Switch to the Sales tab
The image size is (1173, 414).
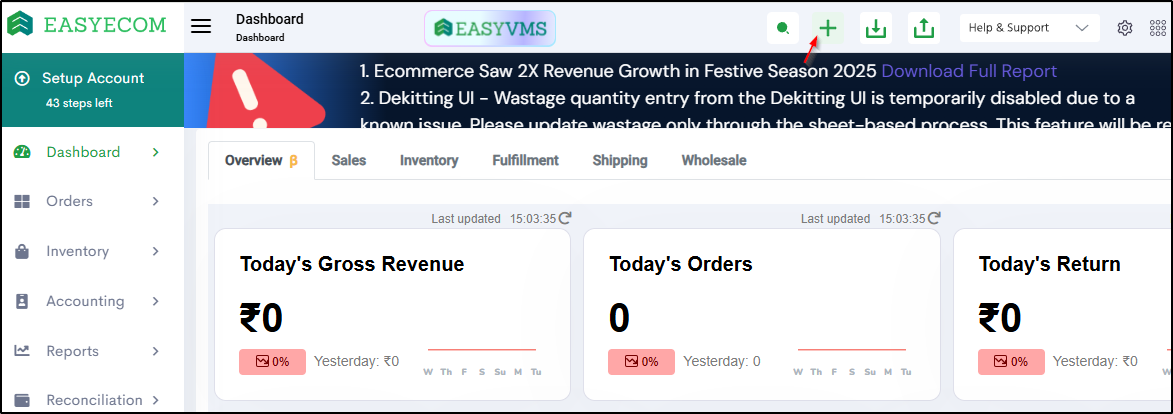click(x=349, y=160)
